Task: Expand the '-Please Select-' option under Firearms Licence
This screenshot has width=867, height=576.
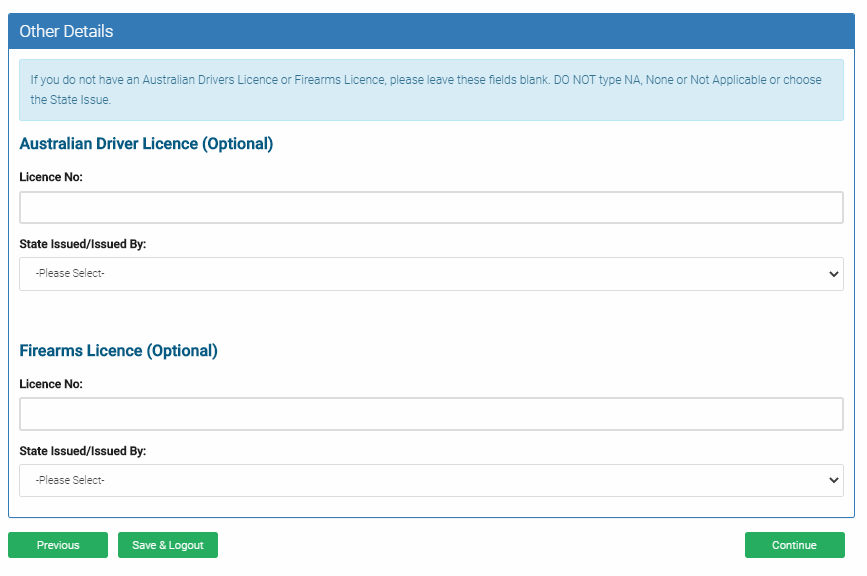Action: tap(430, 480)
